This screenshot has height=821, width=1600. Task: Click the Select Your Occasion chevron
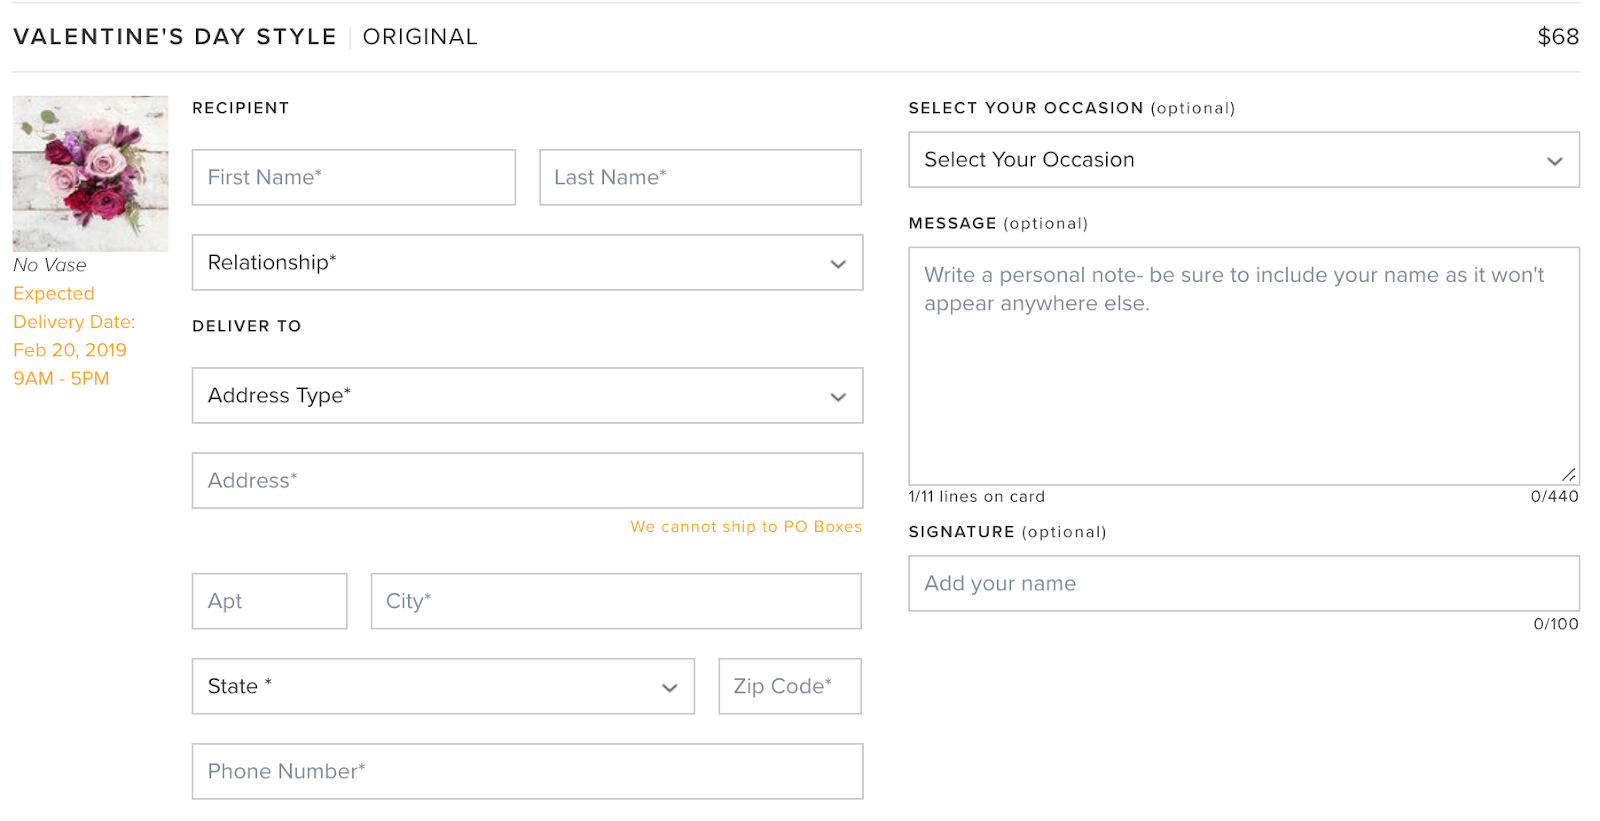coord(1554,161)
